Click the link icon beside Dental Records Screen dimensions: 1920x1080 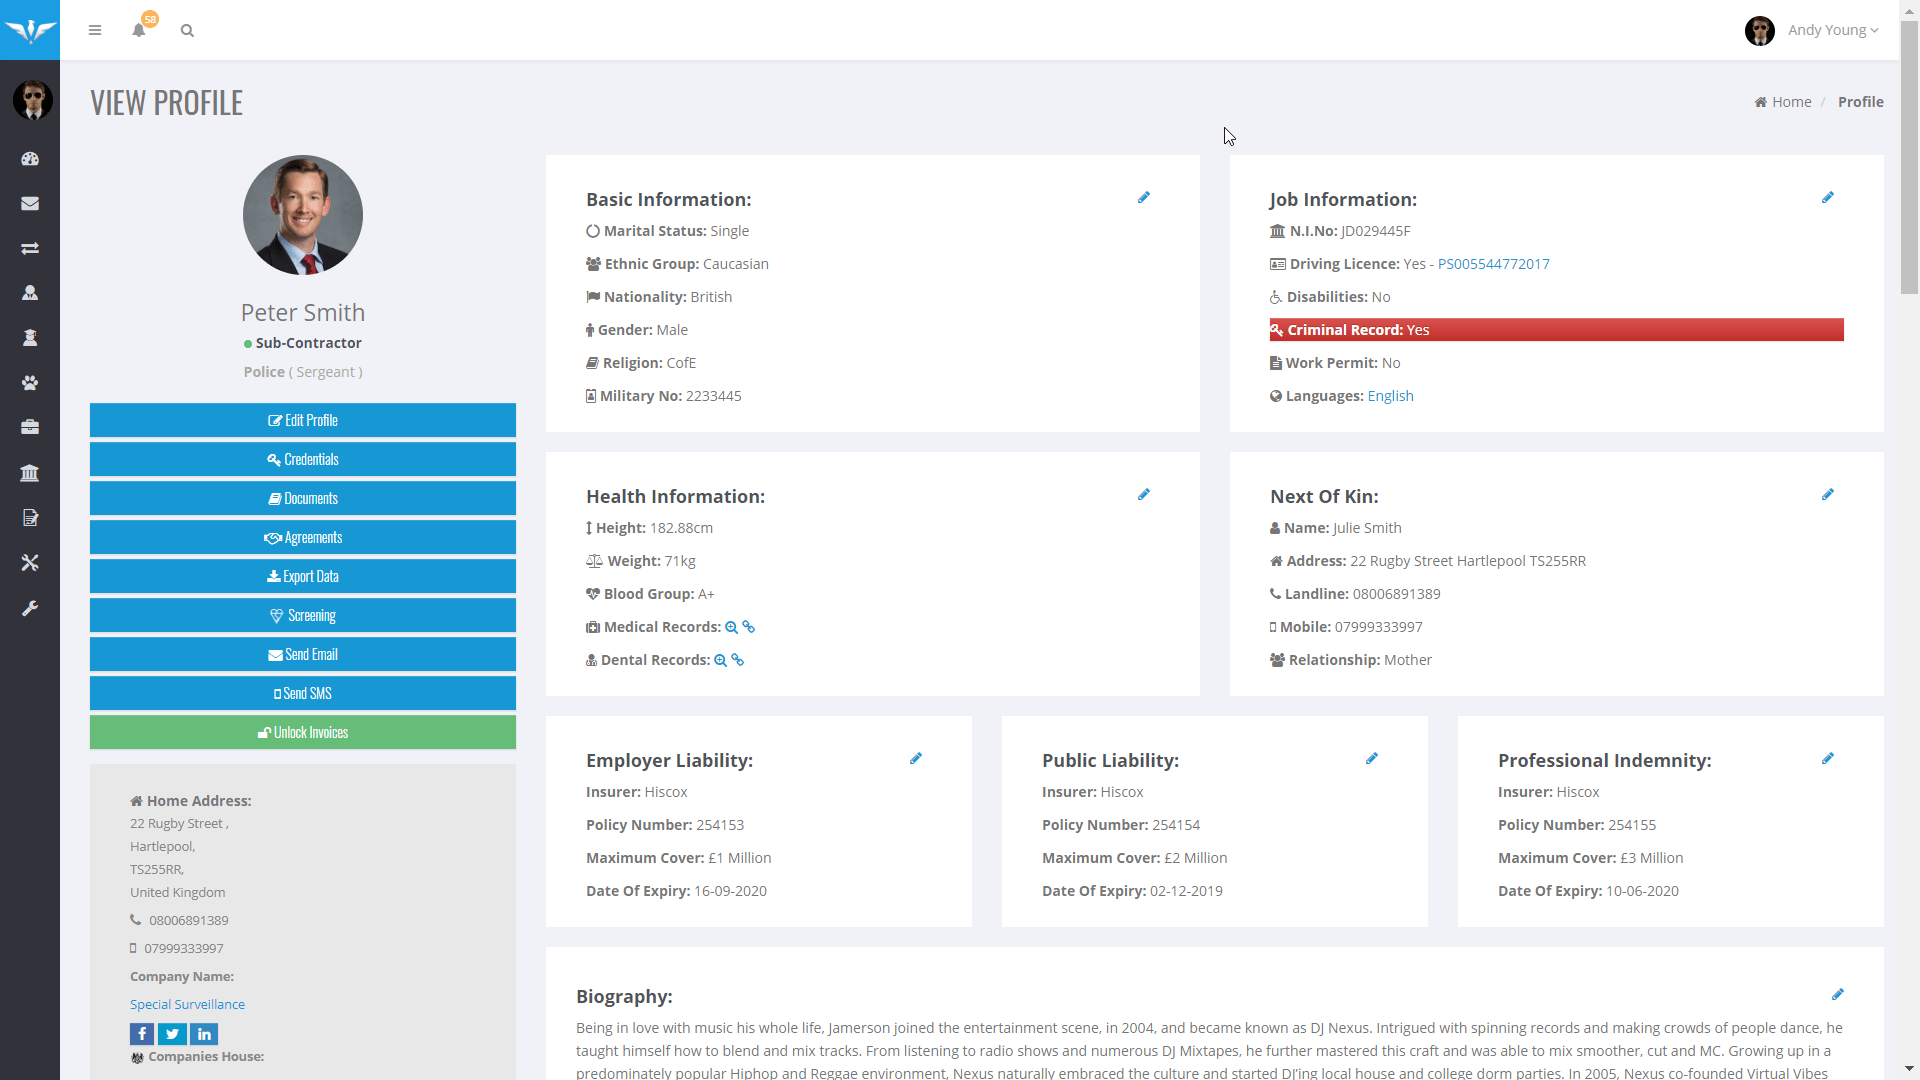[x=737, y=660]
